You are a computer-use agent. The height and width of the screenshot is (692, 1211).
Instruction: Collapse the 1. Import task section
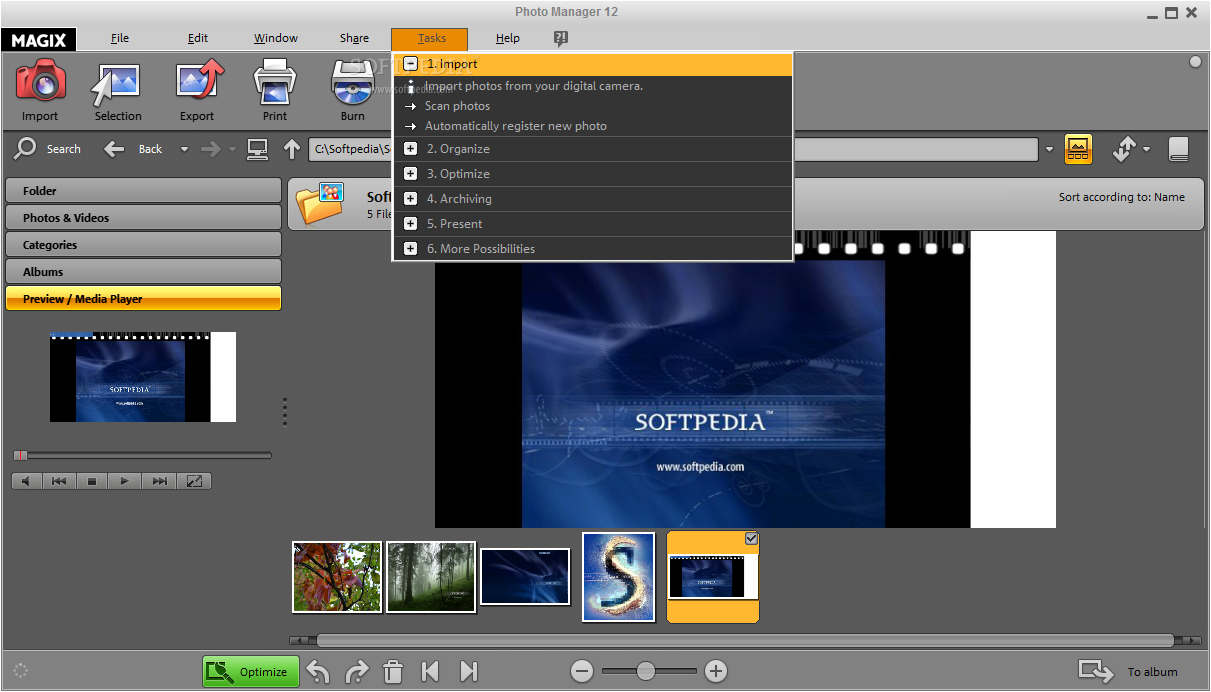[x=410, y=64]
